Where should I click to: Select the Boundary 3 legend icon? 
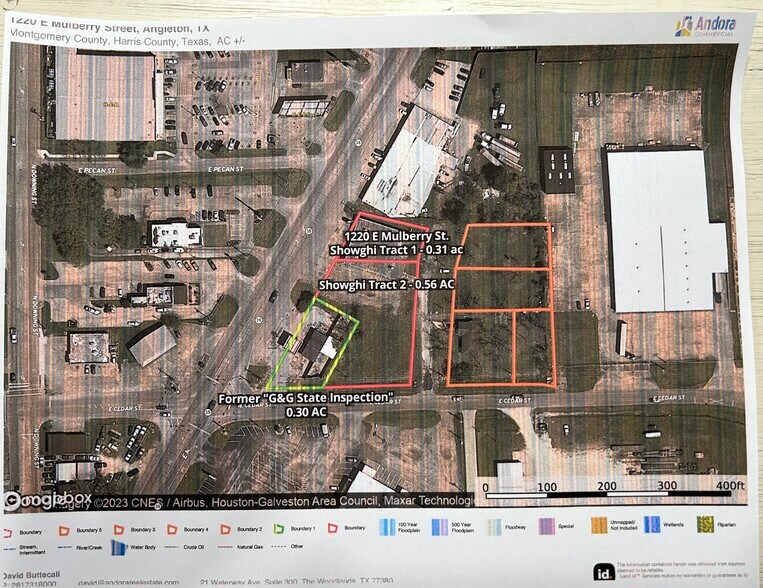(119, 530)
